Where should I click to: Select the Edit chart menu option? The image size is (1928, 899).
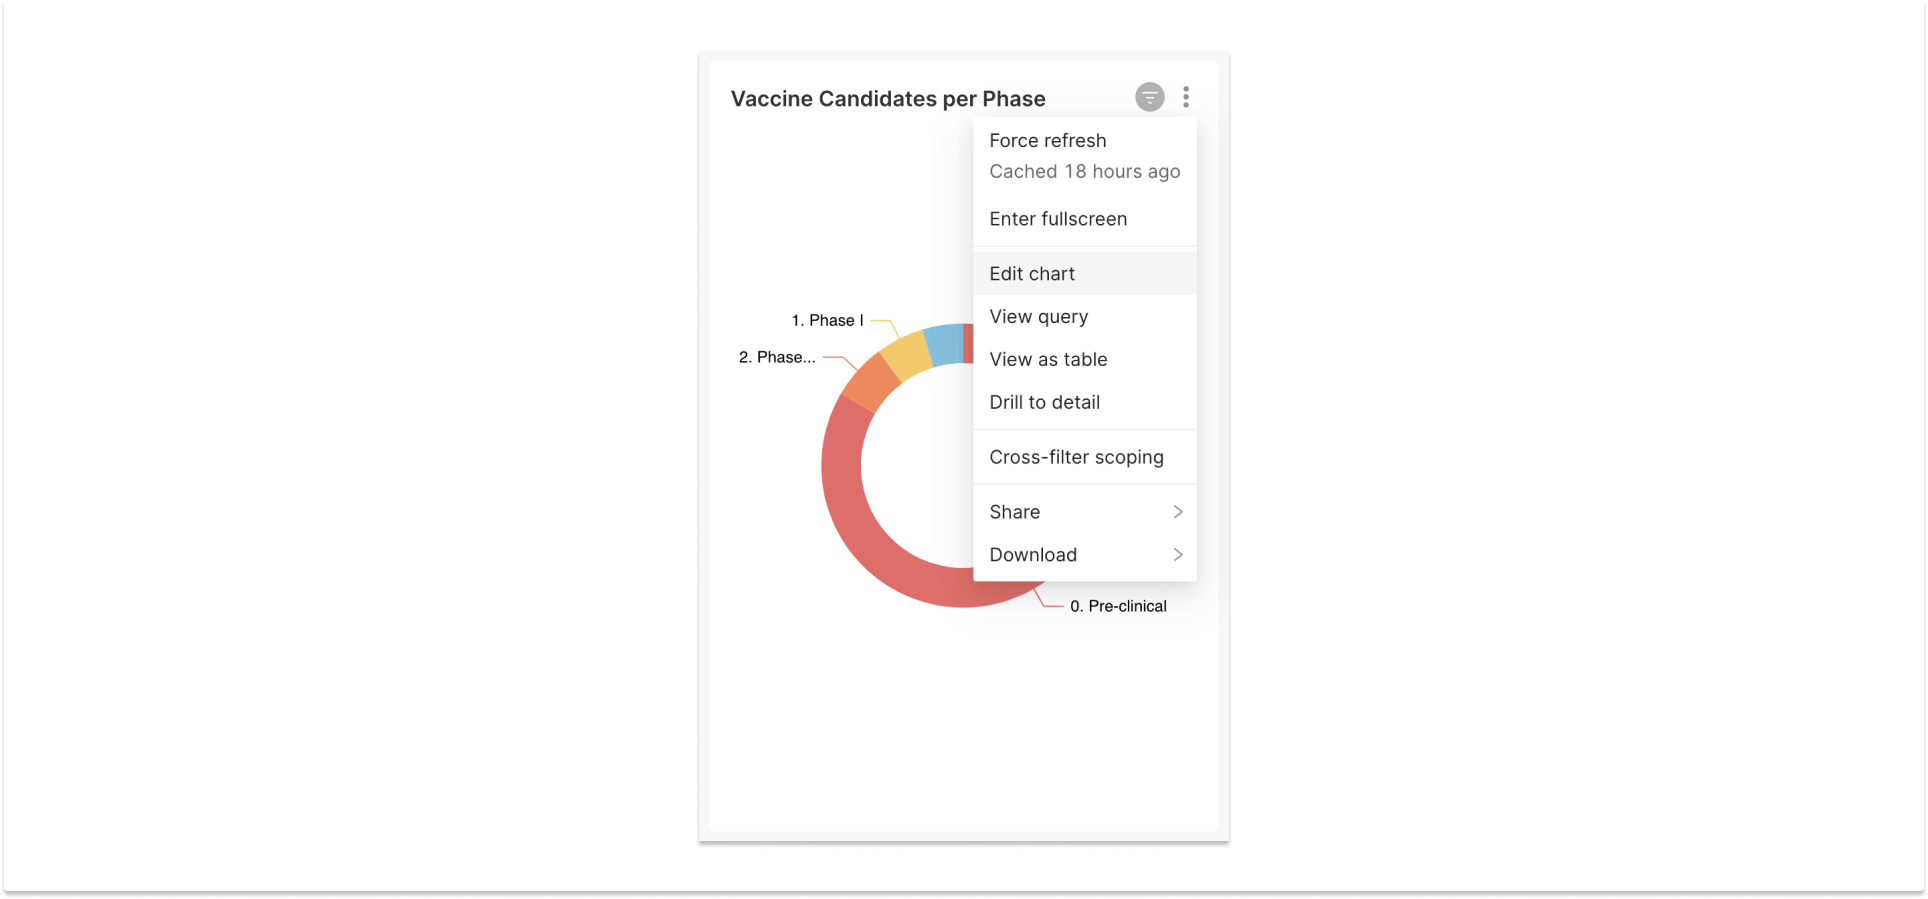click(1032, 273)
